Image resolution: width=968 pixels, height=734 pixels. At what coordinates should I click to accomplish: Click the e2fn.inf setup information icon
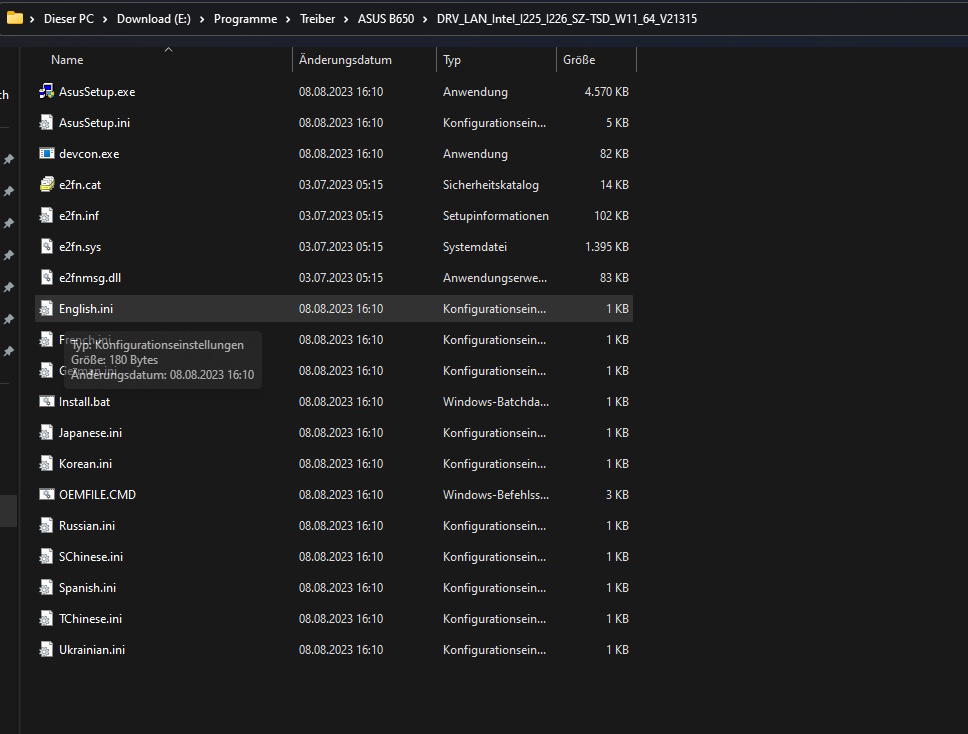[x=46, y=215]
